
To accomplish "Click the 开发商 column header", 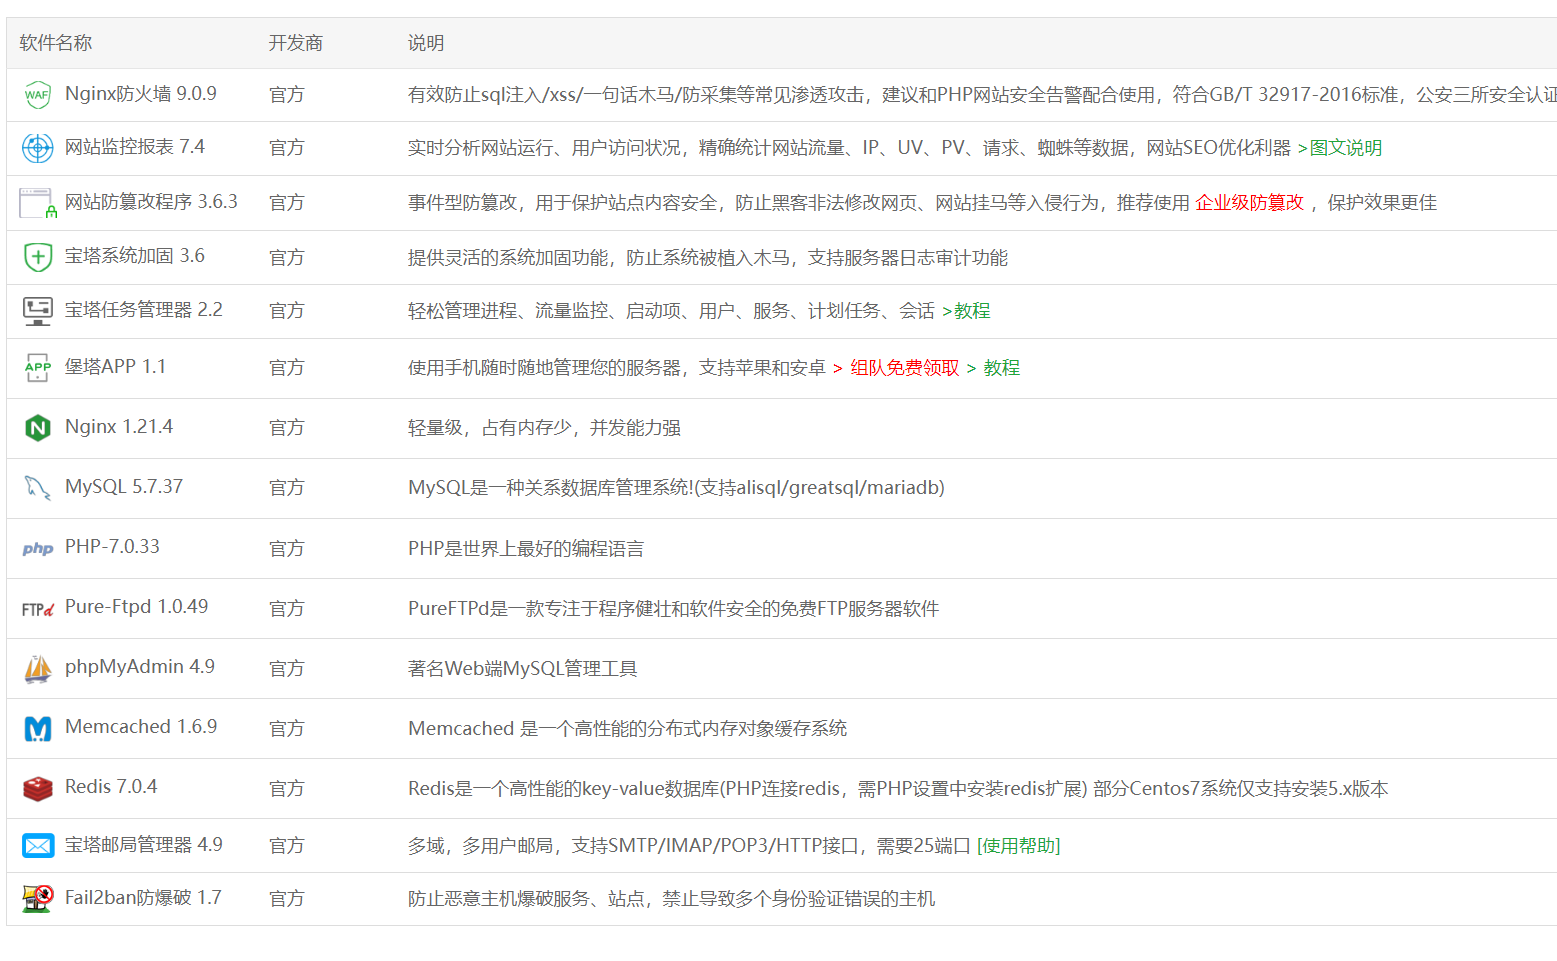I will (x=296, y=43).
